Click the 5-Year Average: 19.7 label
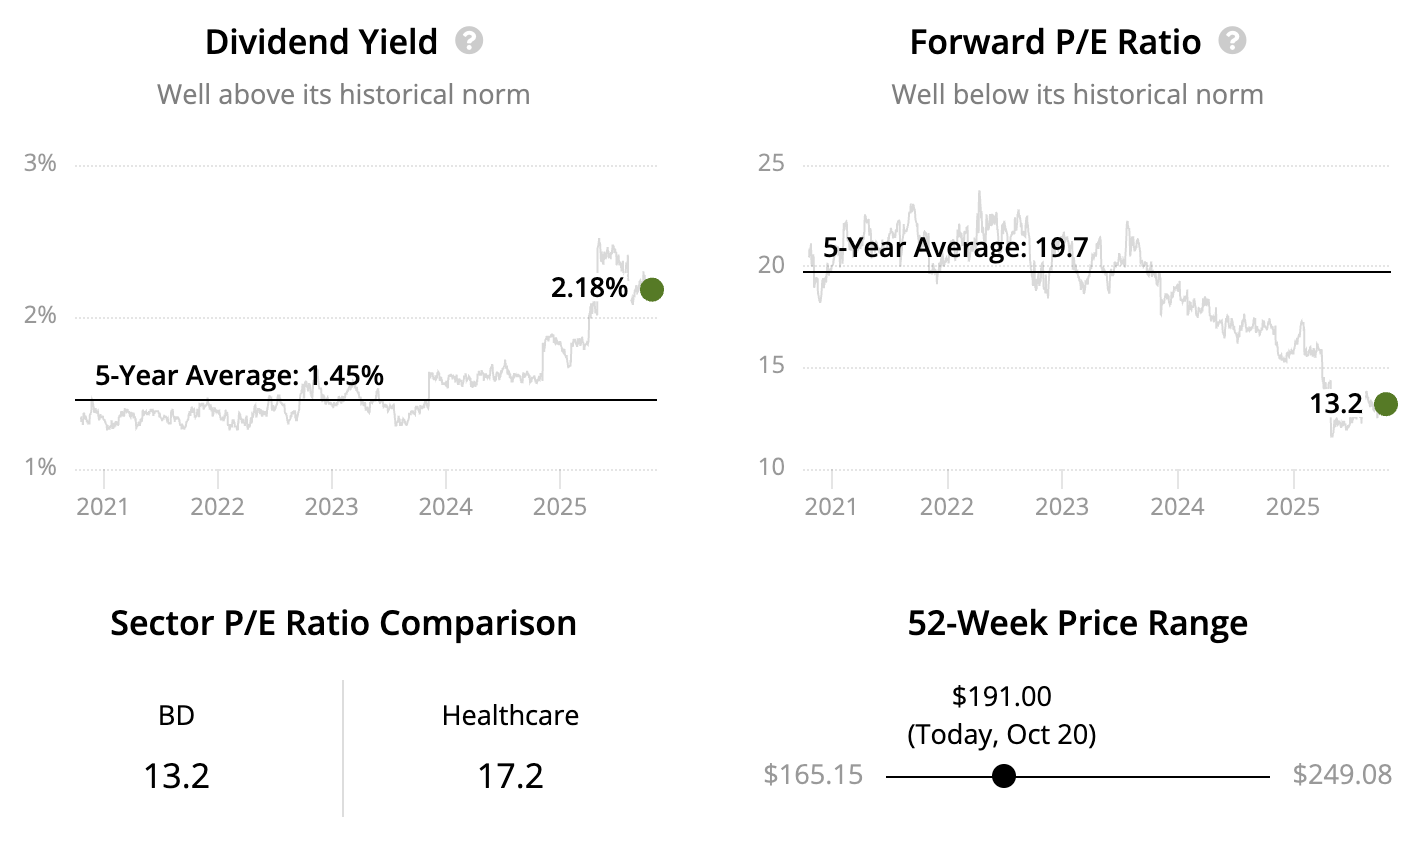 pos(955,248)
